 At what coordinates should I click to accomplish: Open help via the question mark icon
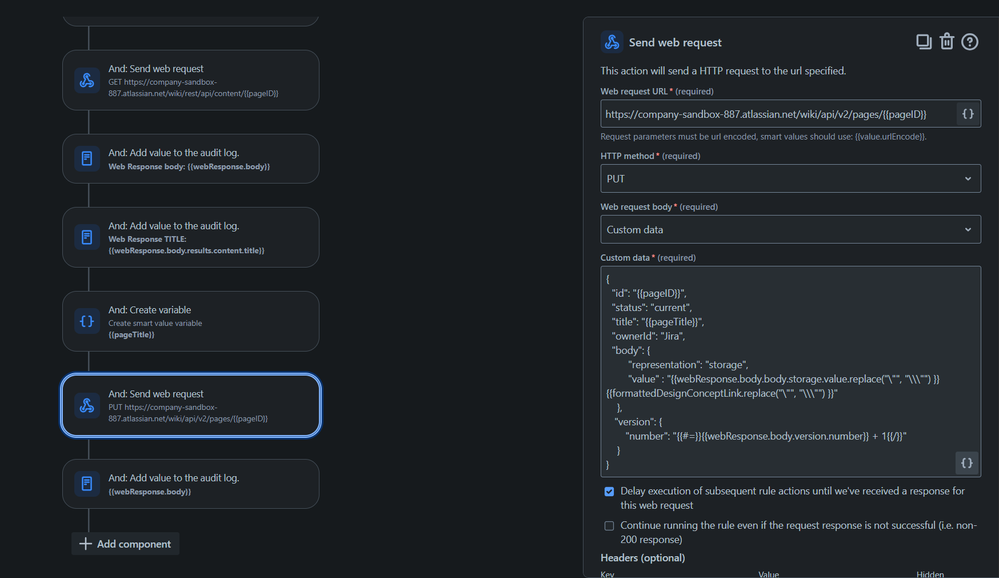click(x=970, y=42)
